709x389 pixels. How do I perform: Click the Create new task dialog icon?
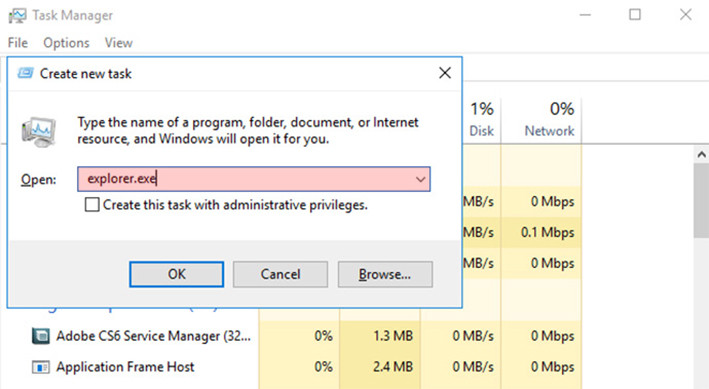tap(25, 73)
